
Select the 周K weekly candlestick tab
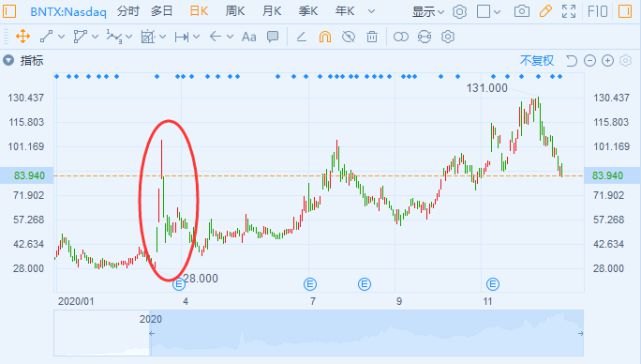[235, 11]
